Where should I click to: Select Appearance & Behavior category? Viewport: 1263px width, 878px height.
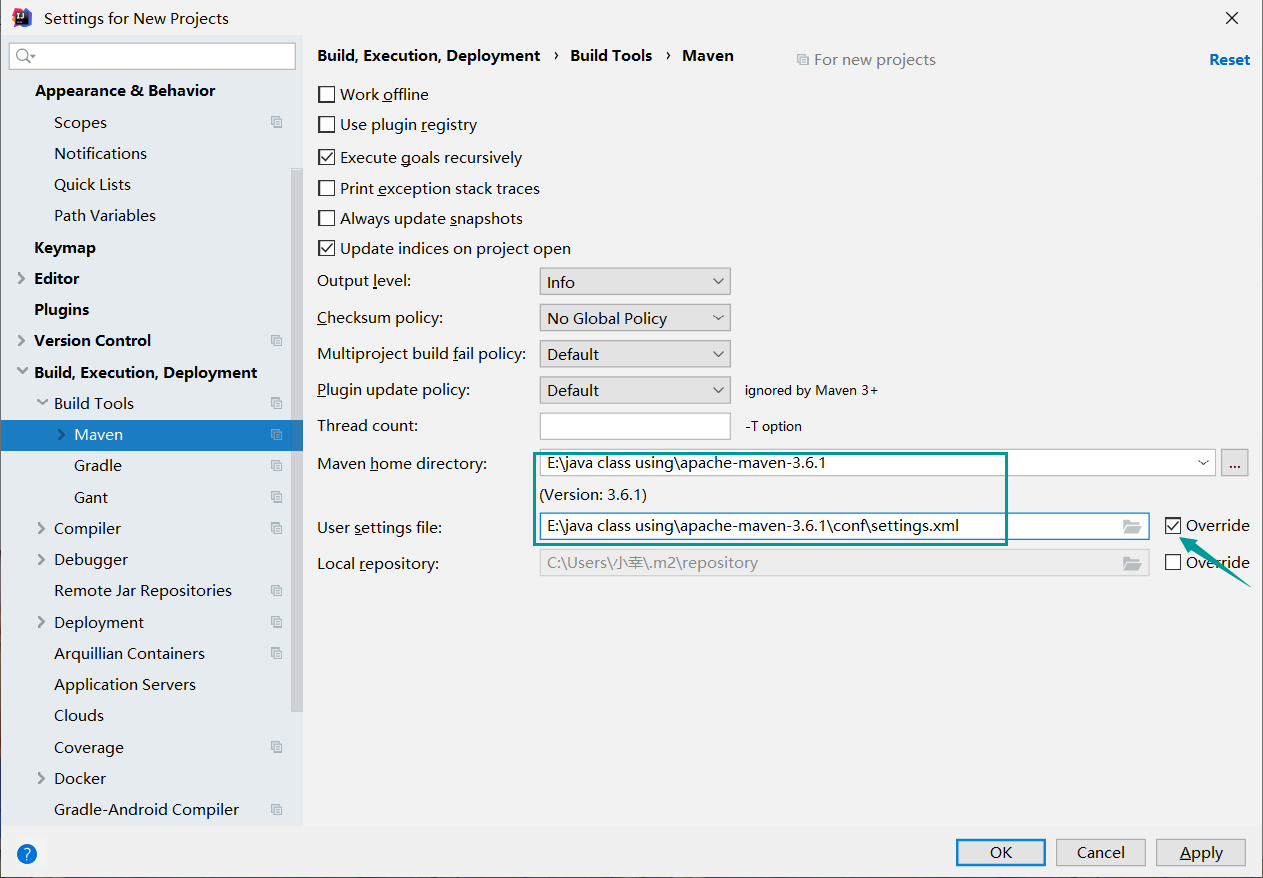(125, 91)
